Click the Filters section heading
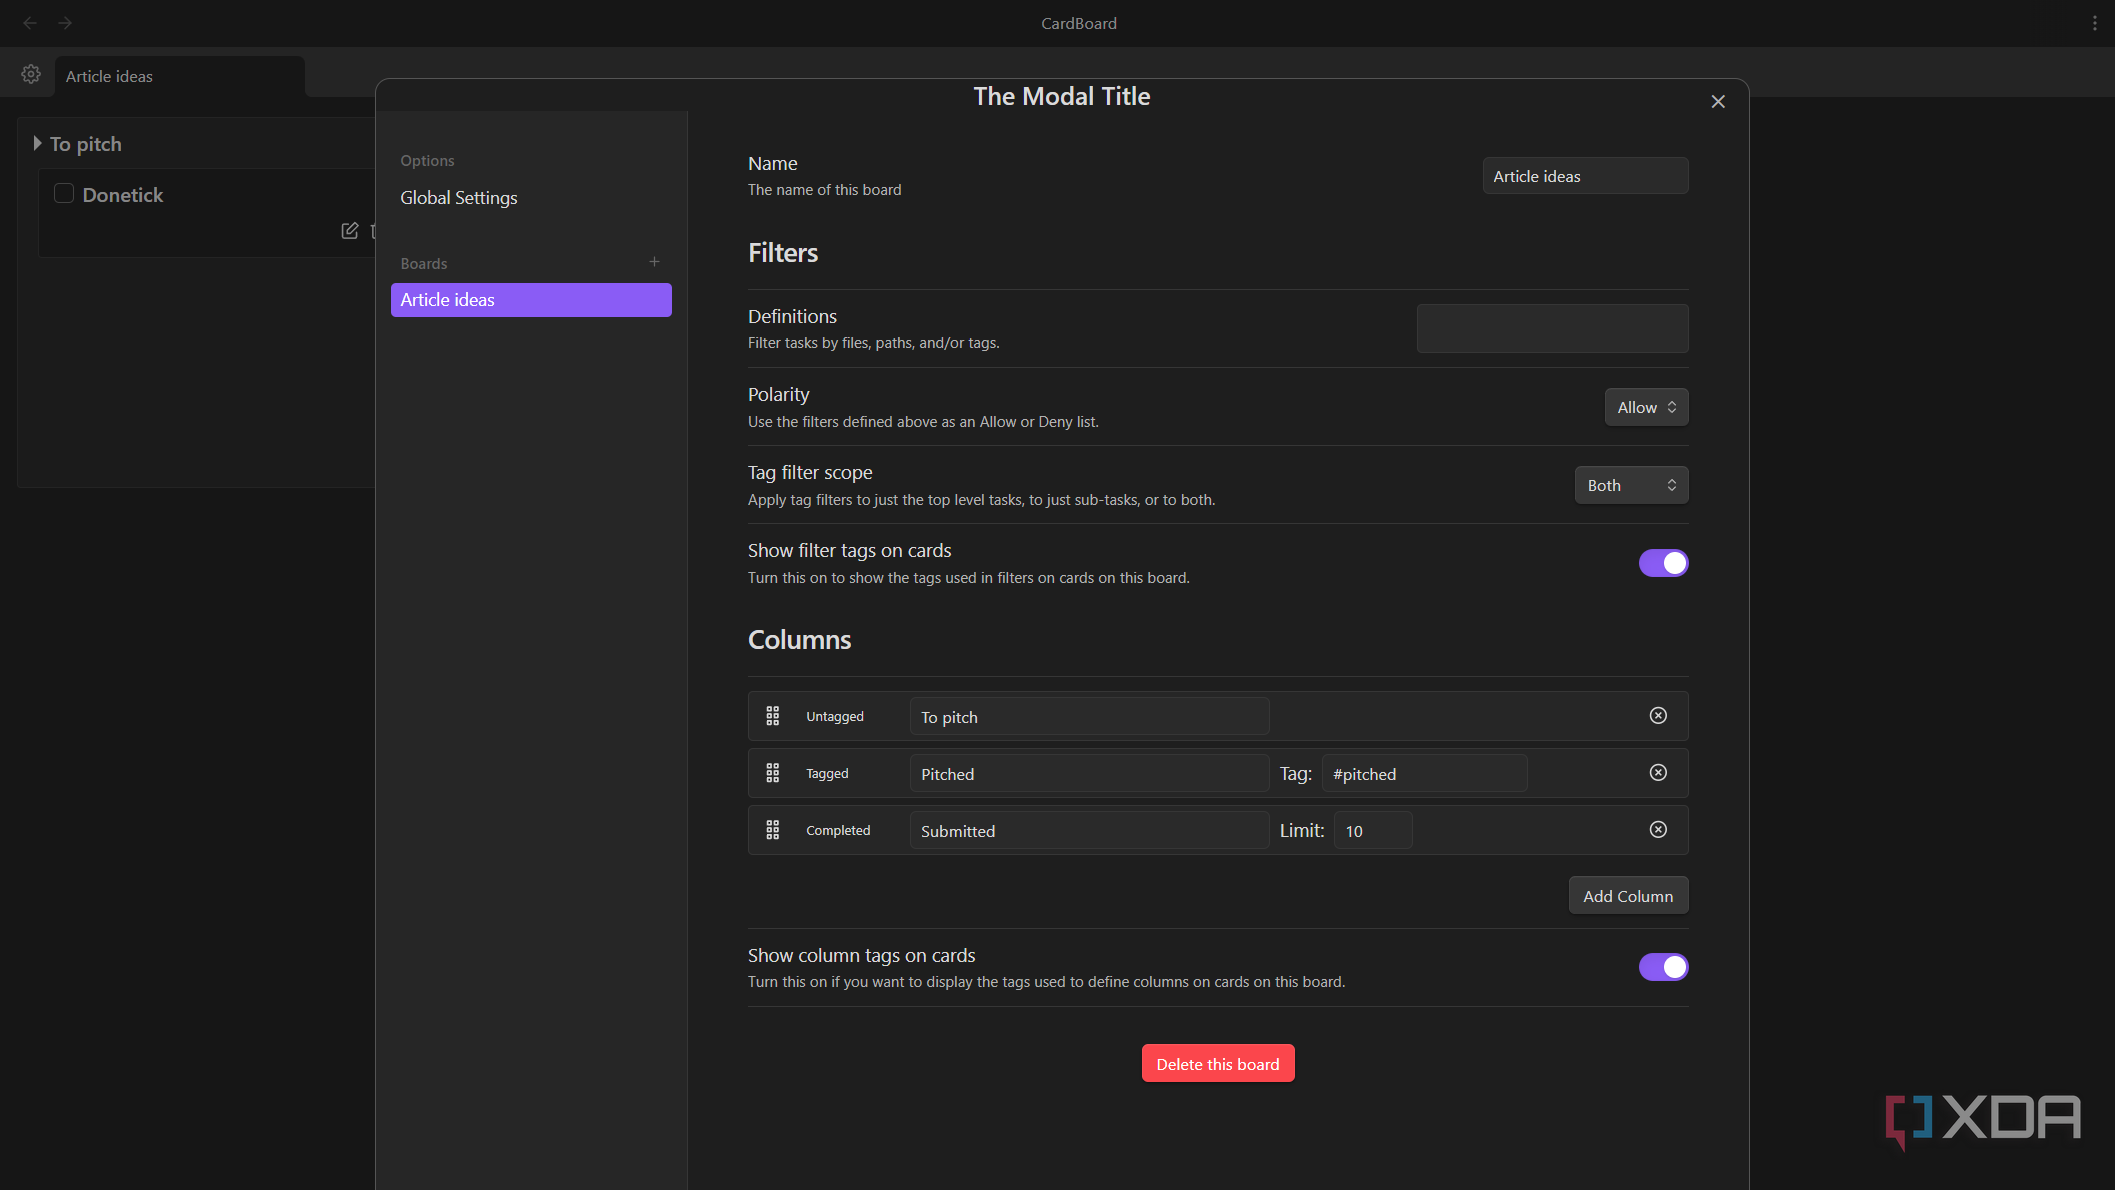 click(x=783, y=253)
